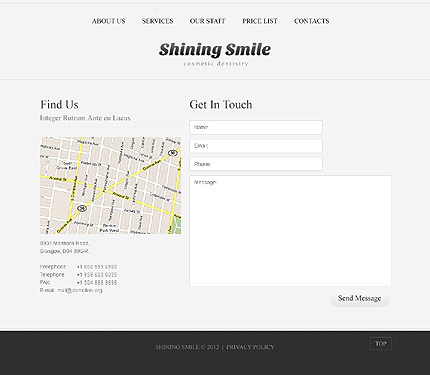
Task: Click the FAX number +1 504 889 9898
Action: (x=97, y=282)
